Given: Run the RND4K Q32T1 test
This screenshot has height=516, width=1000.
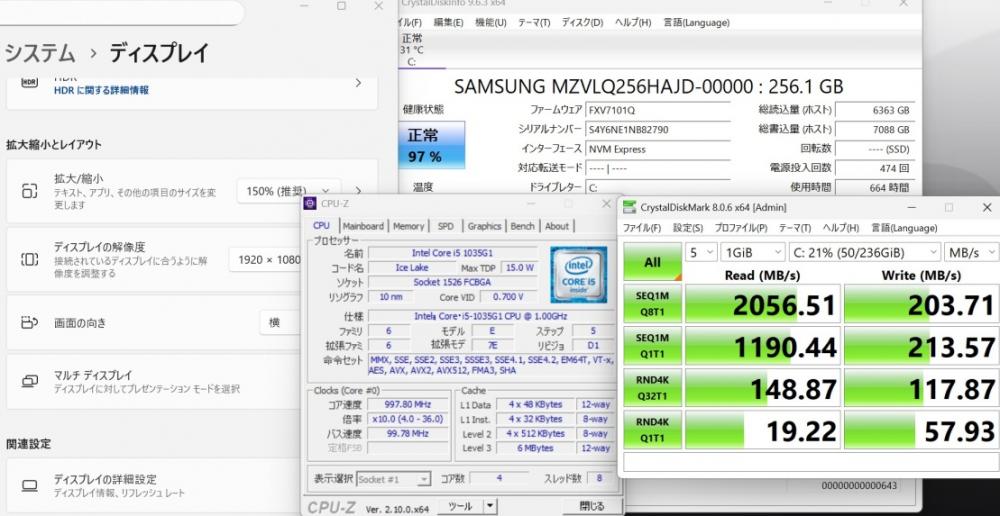Looking at the screenshot, I should pyautogui.click(x=652, y=388).
